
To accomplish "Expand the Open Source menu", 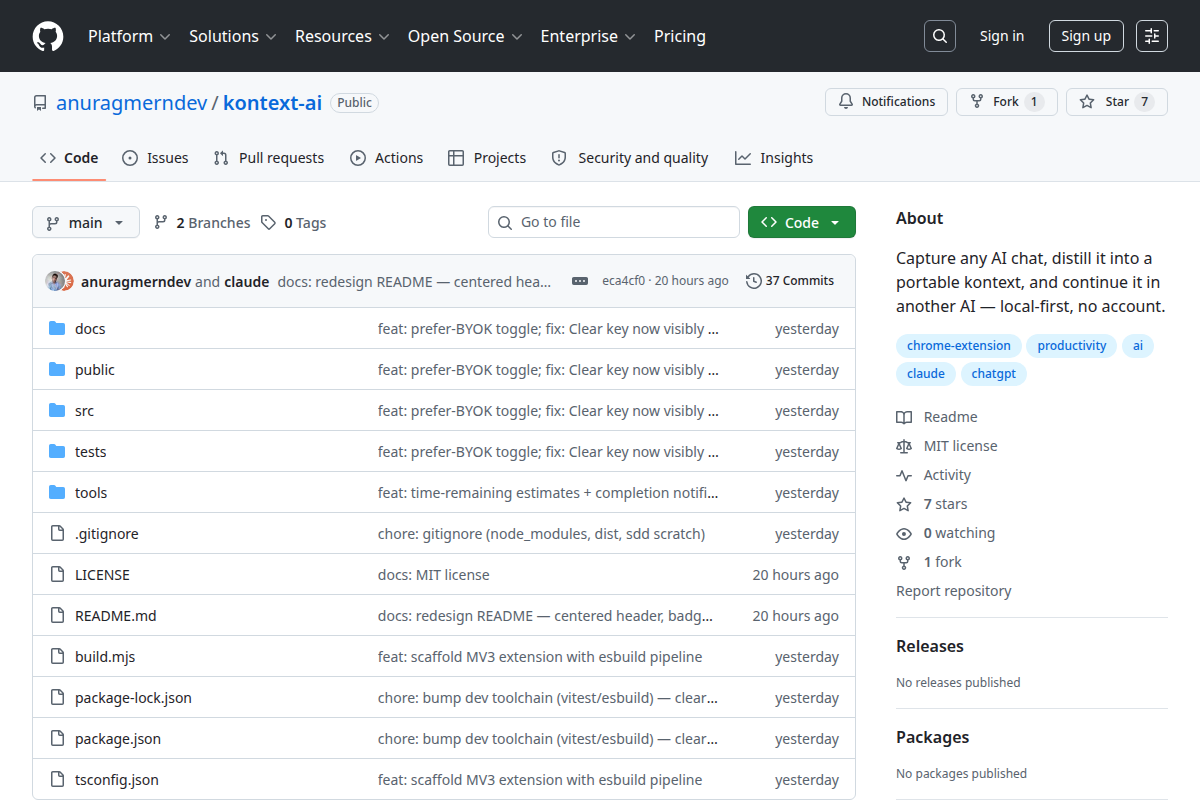I will pos(465,36).
